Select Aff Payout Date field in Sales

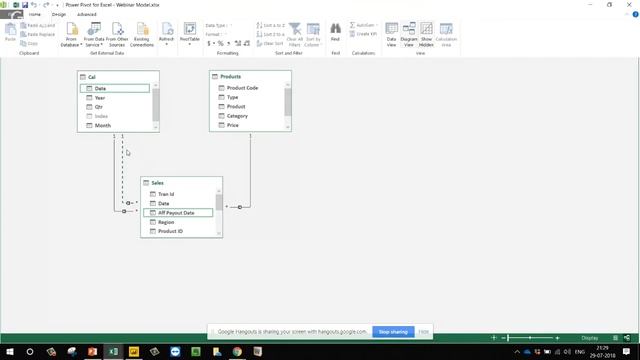pos(178,213)
